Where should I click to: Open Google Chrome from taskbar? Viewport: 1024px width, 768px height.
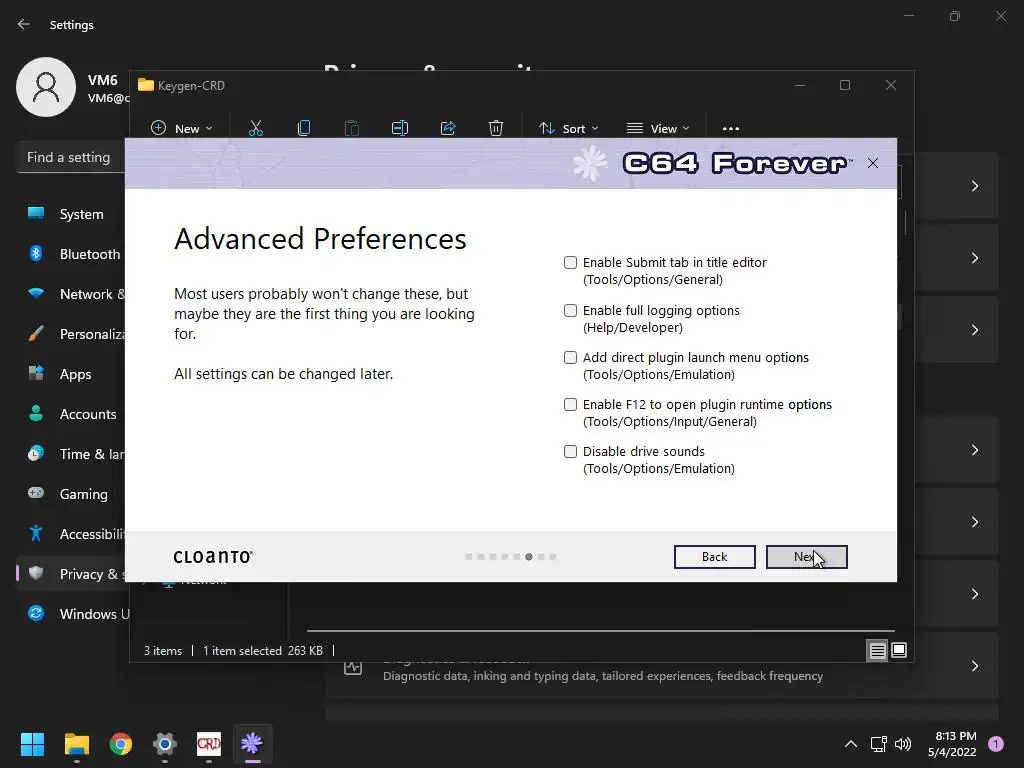[x=121, y=744]
